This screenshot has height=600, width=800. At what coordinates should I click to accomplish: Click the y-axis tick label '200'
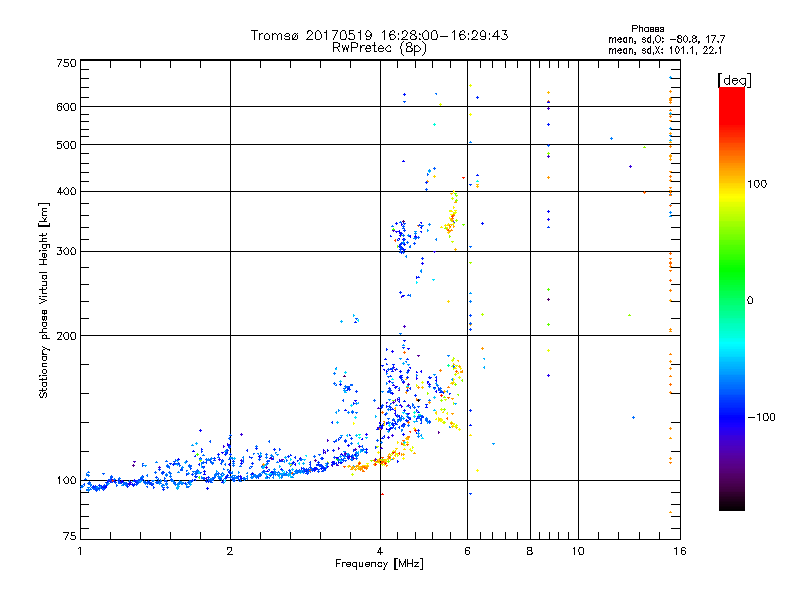click(66, 336)
